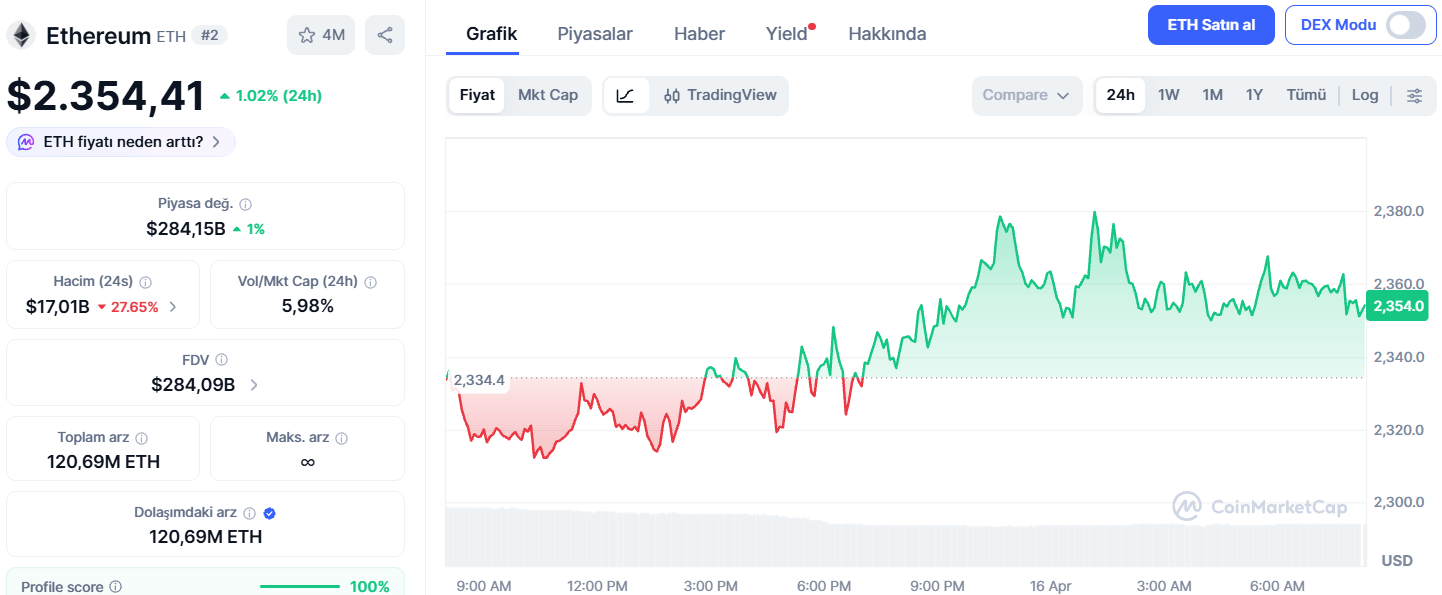The height and width of the screenshot is (595, 1442).
Task: Open the Compare dropdown
Action: click(1027, 96)
